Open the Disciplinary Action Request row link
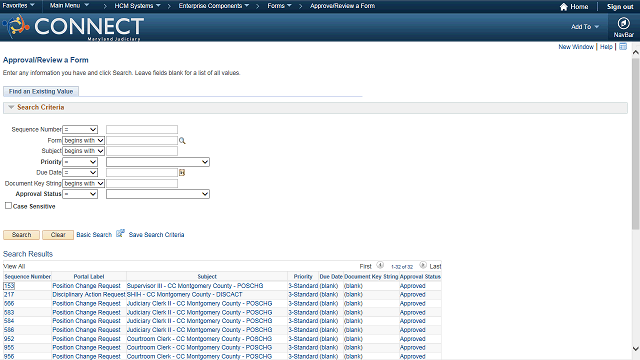The image size is (640, 360). (89, 294)
